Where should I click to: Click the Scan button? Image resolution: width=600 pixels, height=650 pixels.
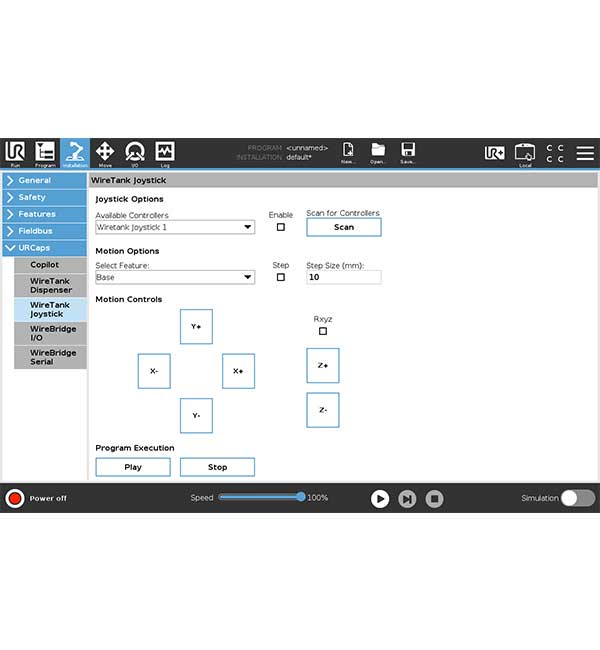pos(344,227)
